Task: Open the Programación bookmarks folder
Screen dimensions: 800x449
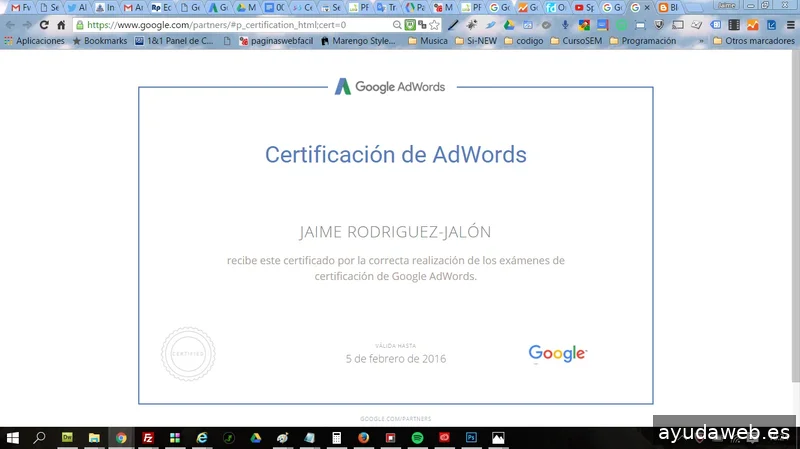Action: (642, 41)
